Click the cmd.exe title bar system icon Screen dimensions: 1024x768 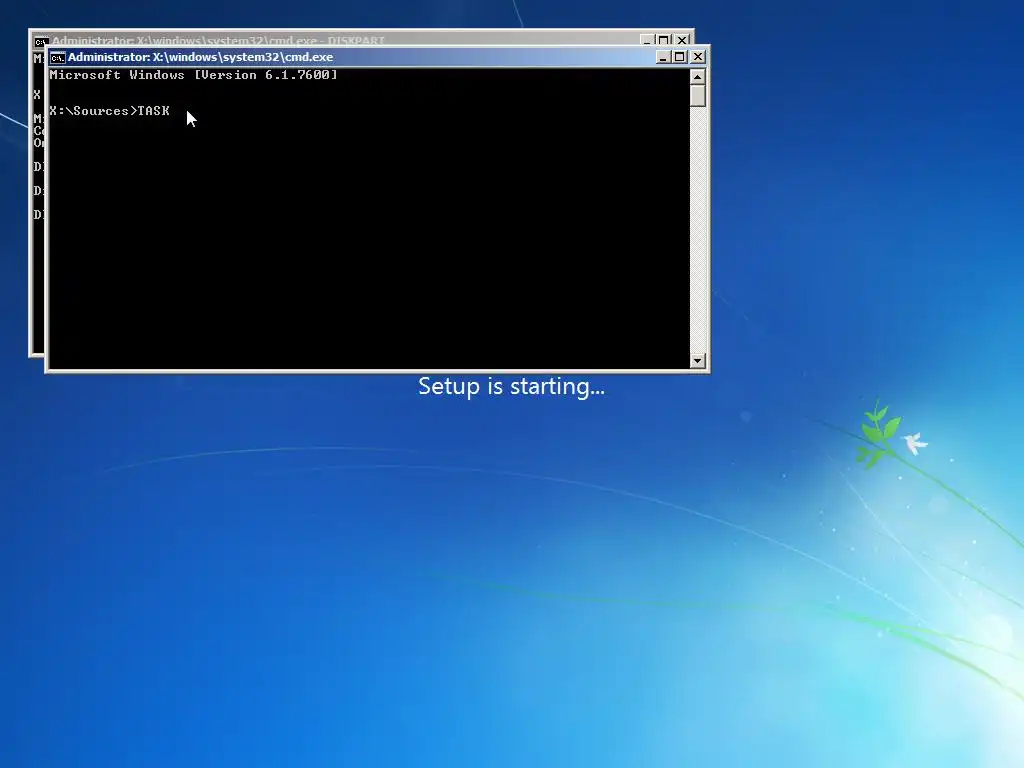point(57,57)
